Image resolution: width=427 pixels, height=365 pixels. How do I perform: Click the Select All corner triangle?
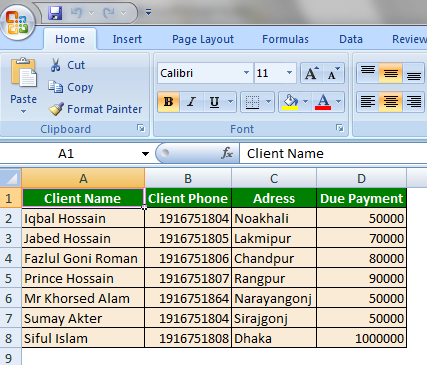(x=11, y=178)
